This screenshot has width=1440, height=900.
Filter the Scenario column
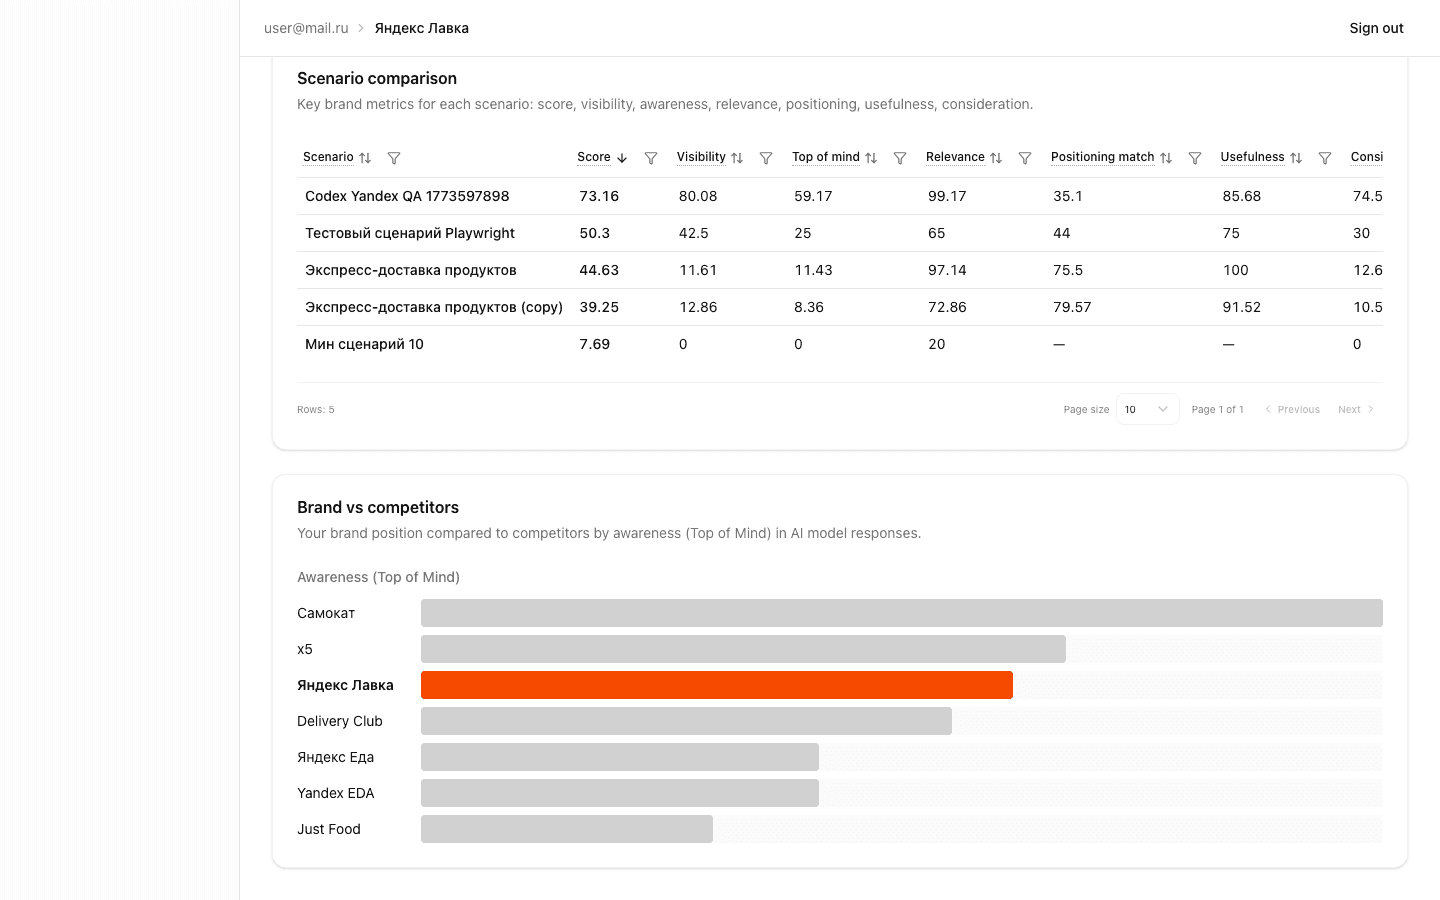394,157
